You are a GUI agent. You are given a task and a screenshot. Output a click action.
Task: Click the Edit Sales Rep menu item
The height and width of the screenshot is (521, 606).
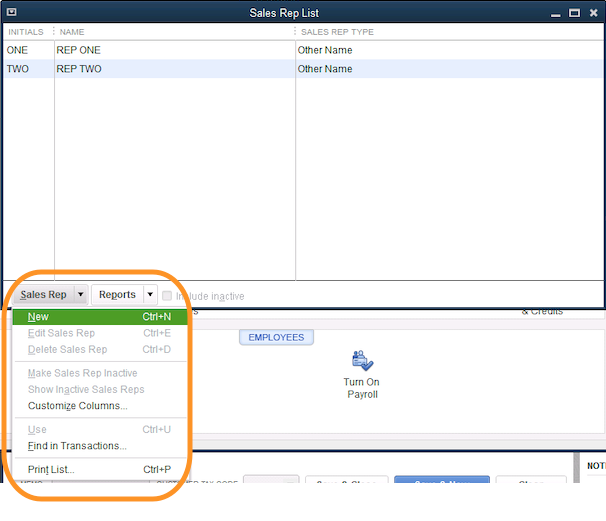pos(61,333)
